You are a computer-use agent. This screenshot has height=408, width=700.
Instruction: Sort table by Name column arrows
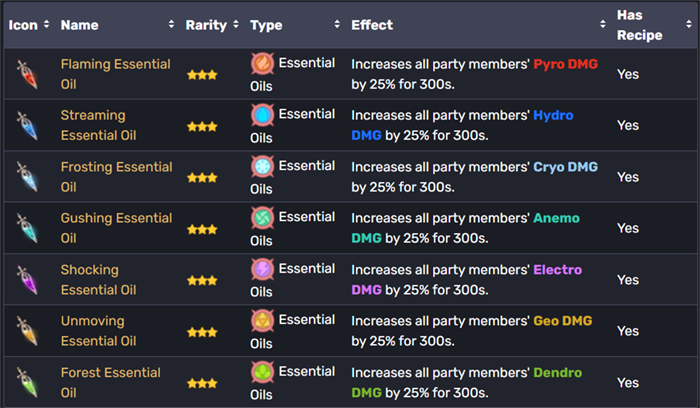(174, 25)
